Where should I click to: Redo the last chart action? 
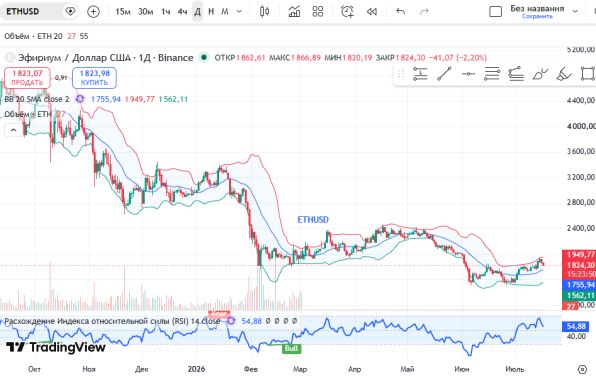(424, 11)
